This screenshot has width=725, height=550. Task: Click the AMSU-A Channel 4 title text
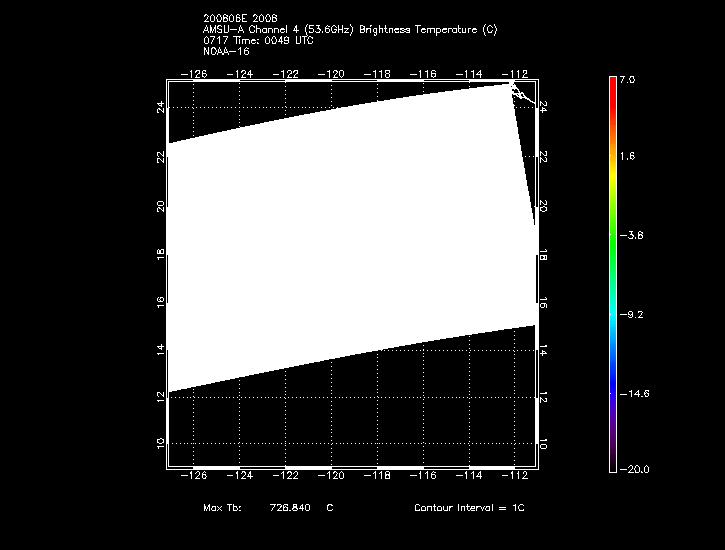tap(349, 30)
